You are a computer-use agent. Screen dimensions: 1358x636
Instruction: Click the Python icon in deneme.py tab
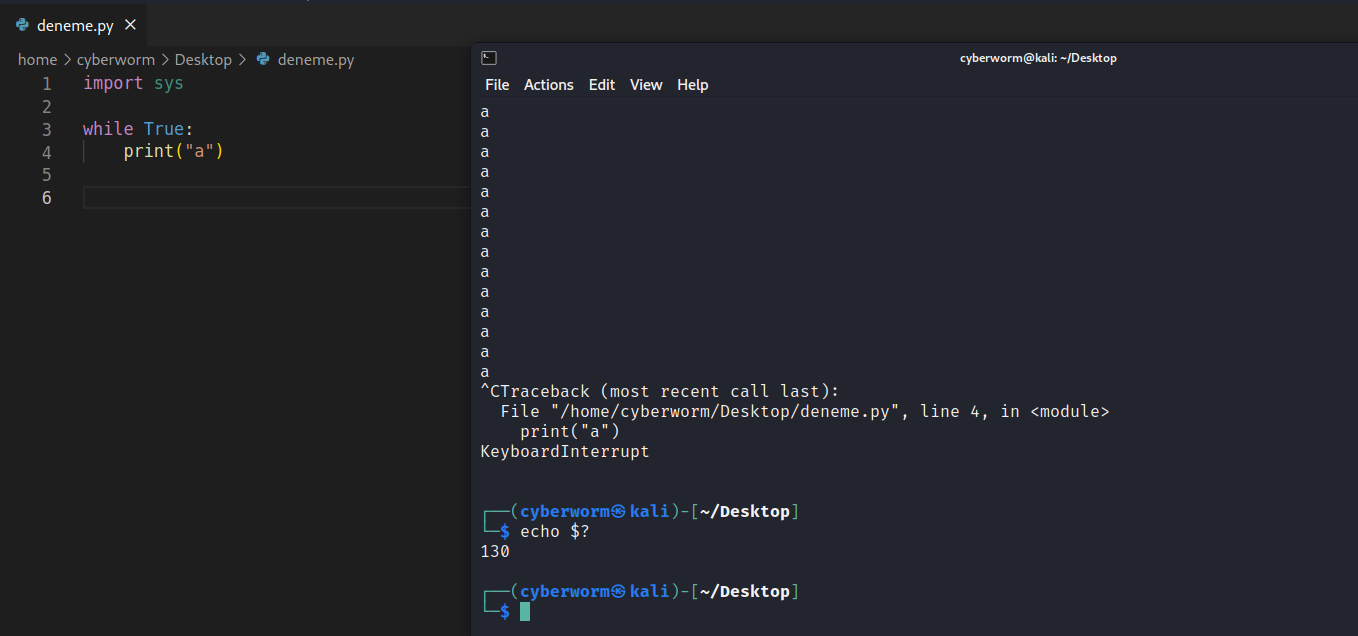point(23,25)
